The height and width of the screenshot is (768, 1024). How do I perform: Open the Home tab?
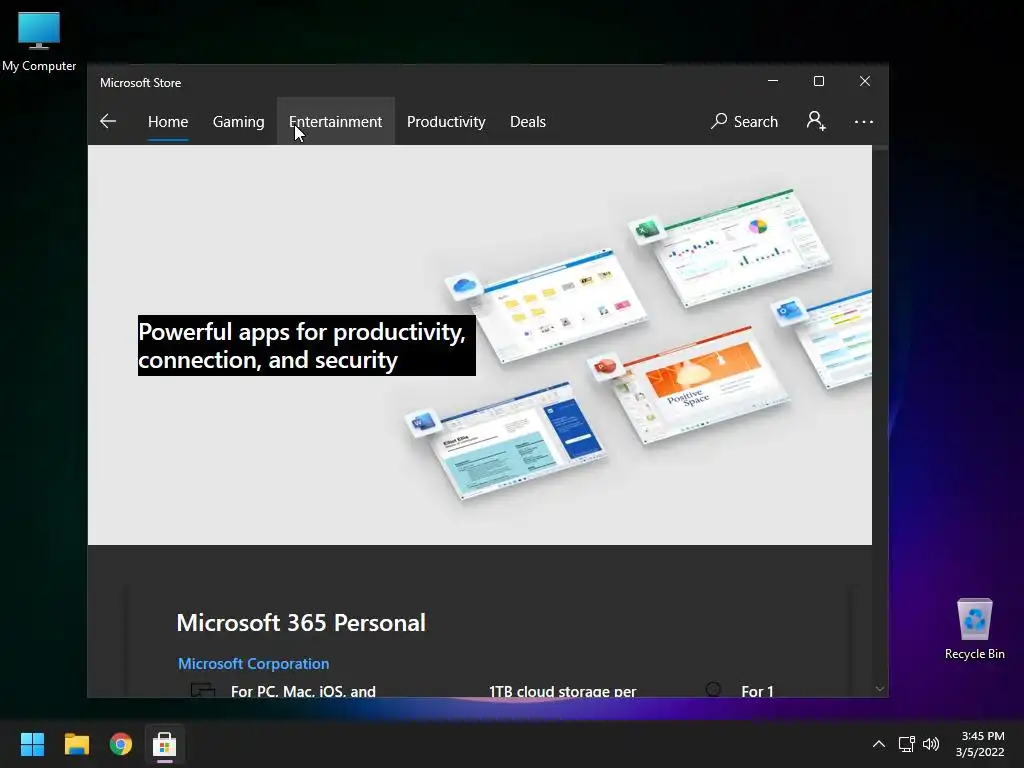[x=168, y=121]
